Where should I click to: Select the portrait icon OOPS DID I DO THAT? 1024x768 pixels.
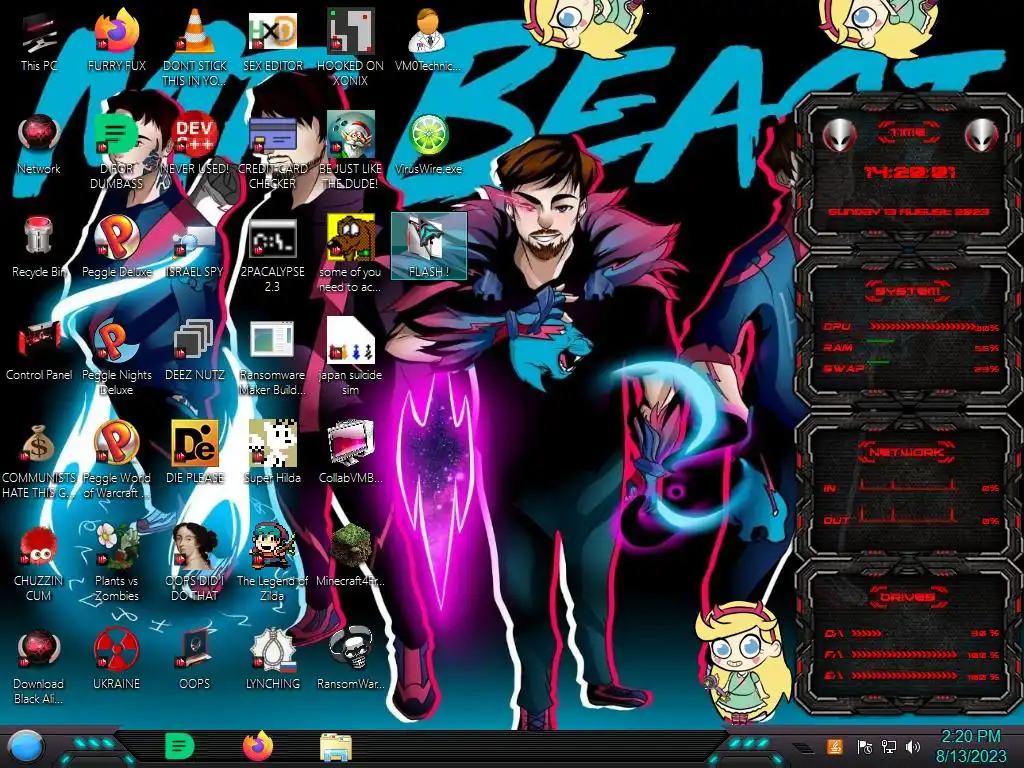click(x=195, y=564)
